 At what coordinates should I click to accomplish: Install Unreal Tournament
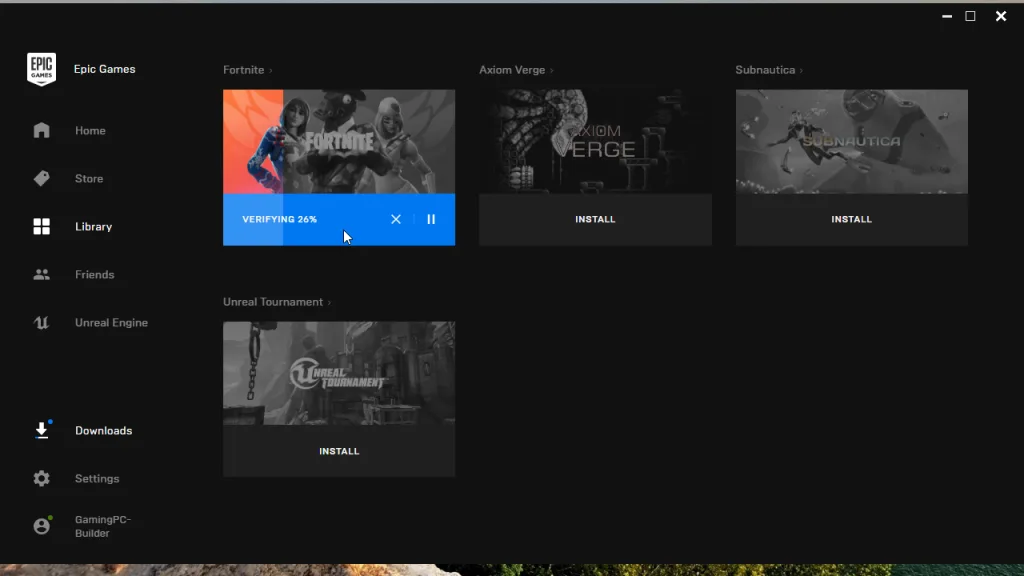339,451
